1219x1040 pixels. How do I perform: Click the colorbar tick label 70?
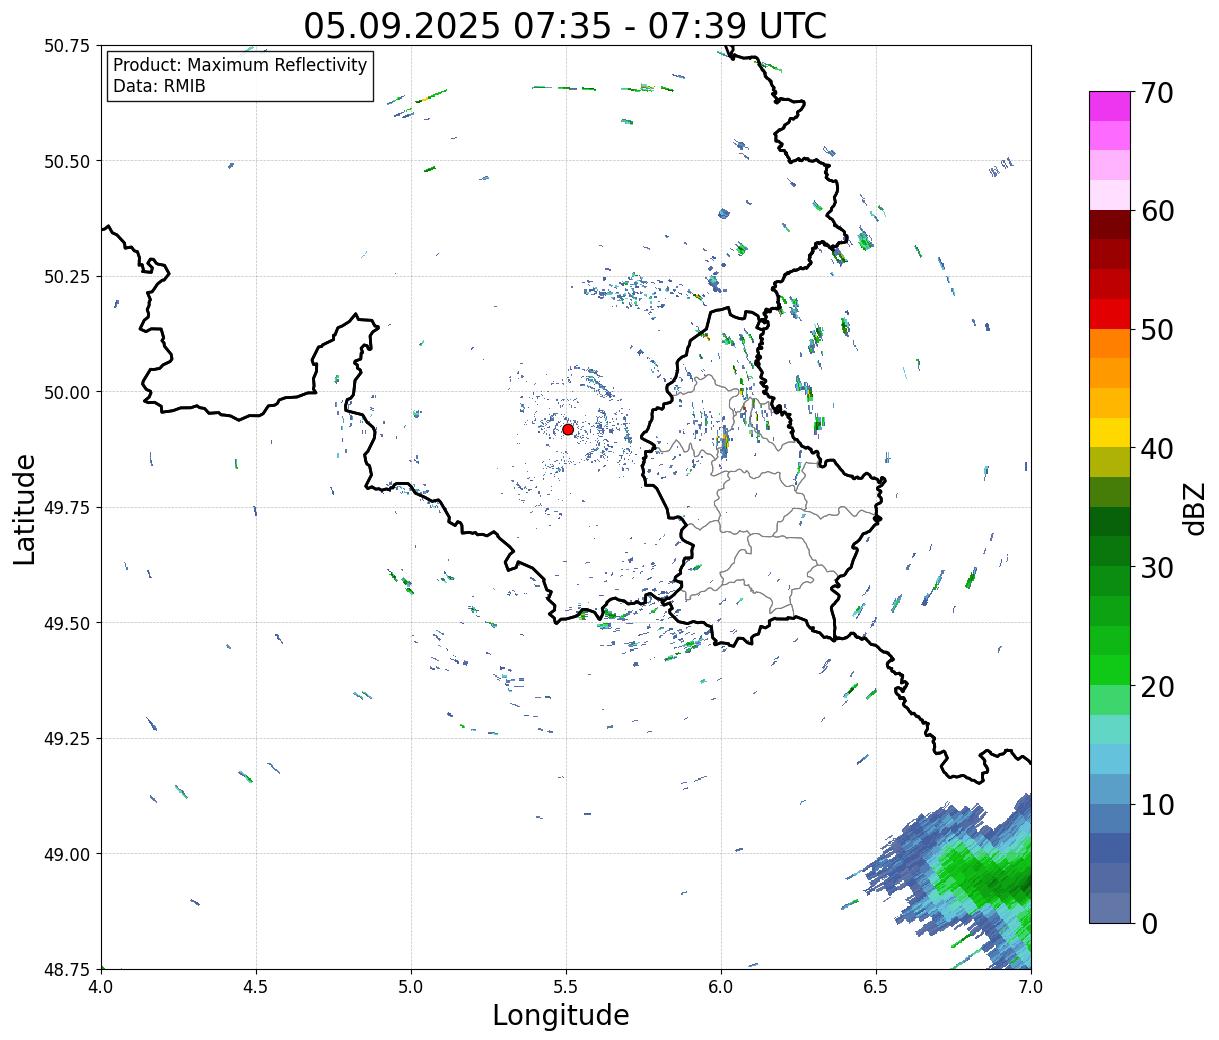click(x=1157, y=93)
